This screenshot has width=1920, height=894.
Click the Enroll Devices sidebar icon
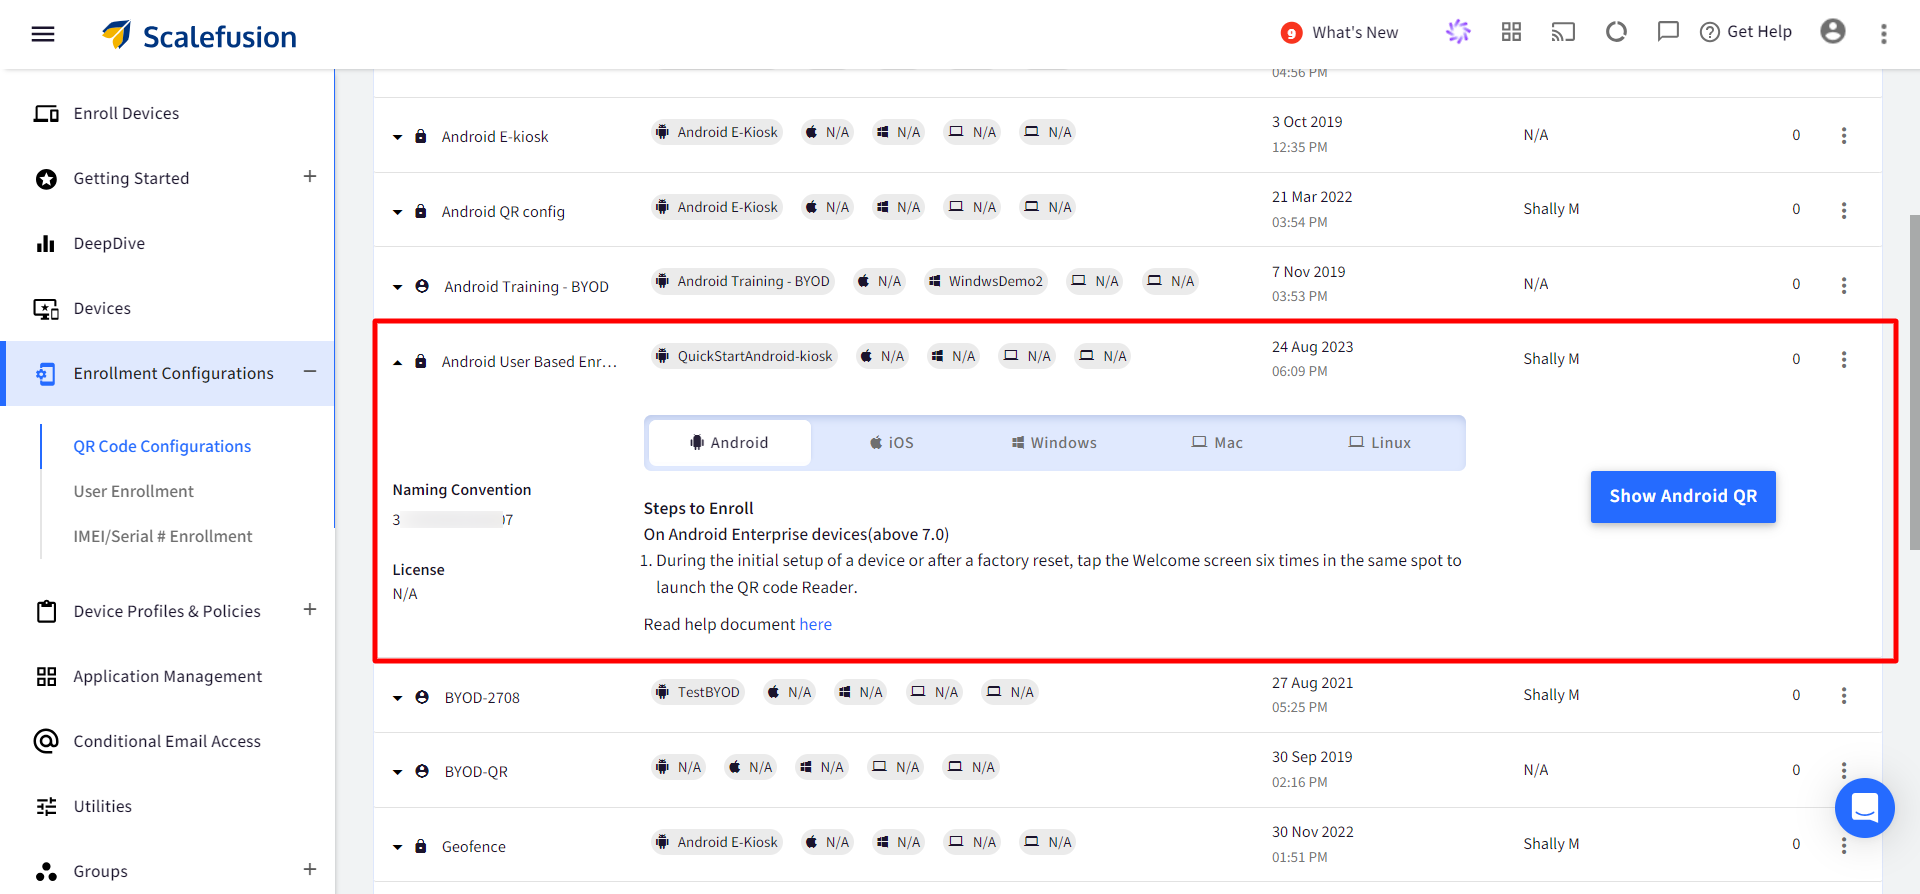click(x=46, y=113)
